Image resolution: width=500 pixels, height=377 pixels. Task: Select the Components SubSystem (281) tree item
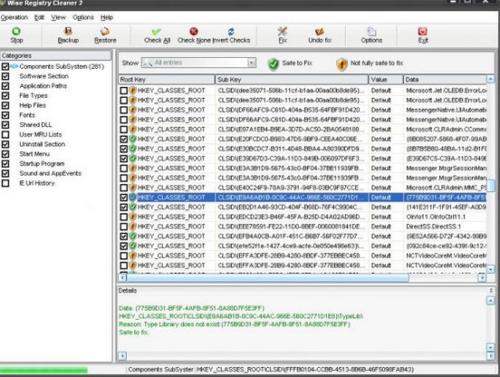pos(62,67)
